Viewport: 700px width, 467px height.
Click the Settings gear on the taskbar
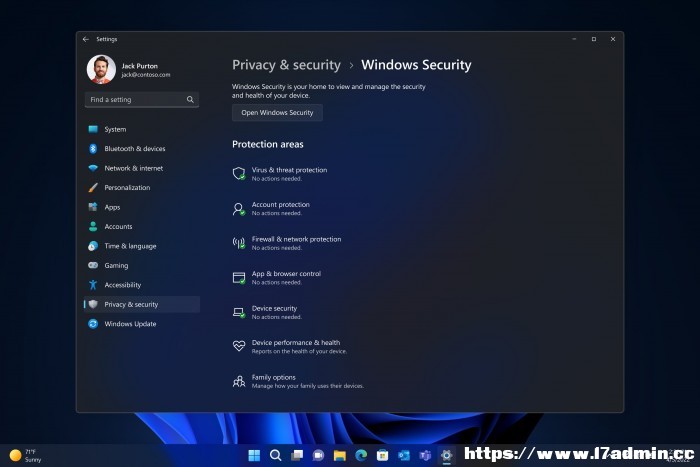(x=446, y=455)
